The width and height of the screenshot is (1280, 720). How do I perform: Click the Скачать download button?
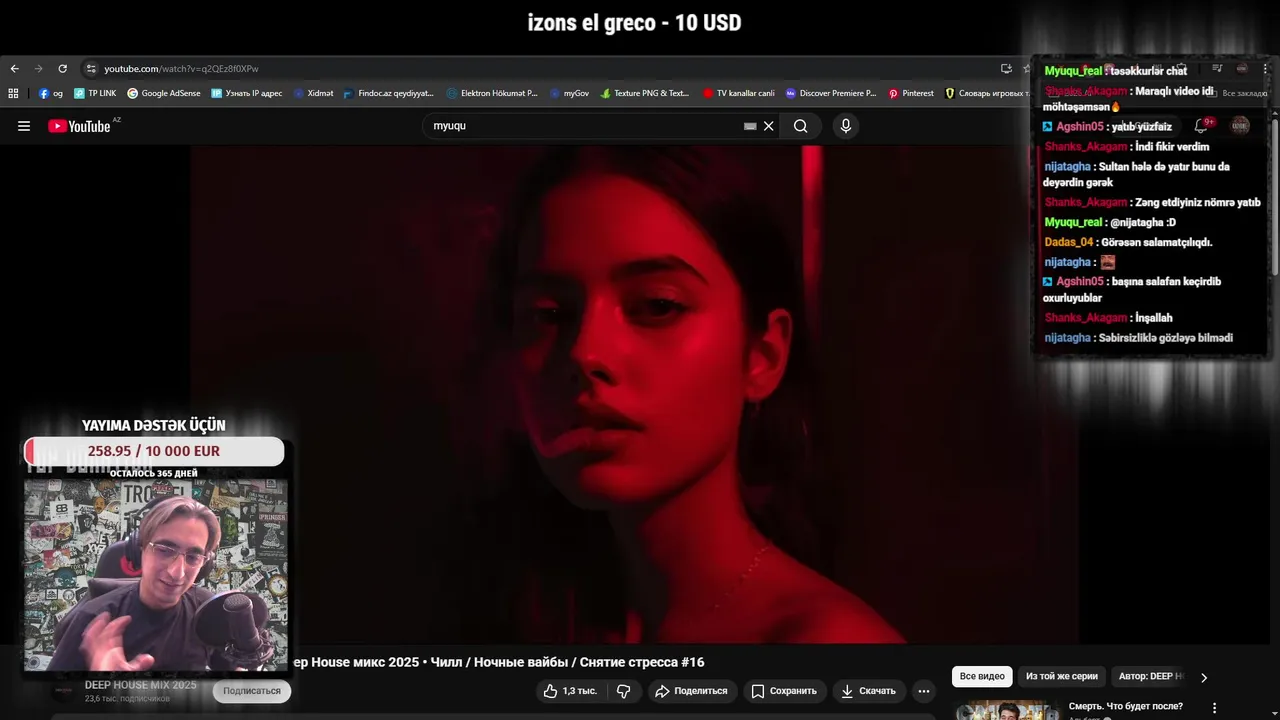(868, 691)
